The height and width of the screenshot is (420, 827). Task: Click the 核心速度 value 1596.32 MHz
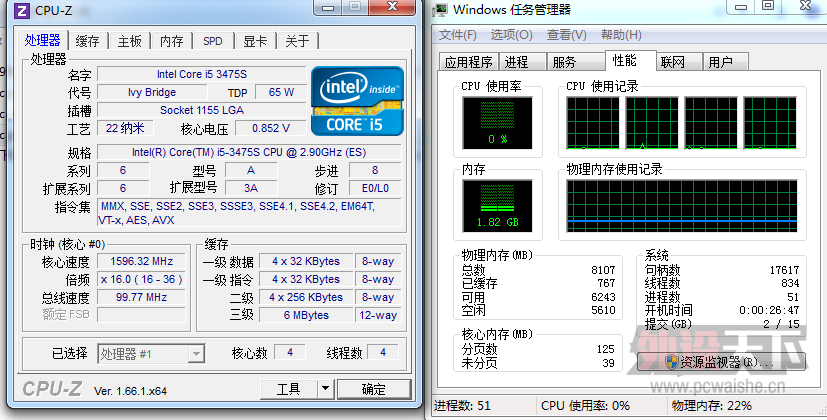pyautogui.click(x=141, y=261)
